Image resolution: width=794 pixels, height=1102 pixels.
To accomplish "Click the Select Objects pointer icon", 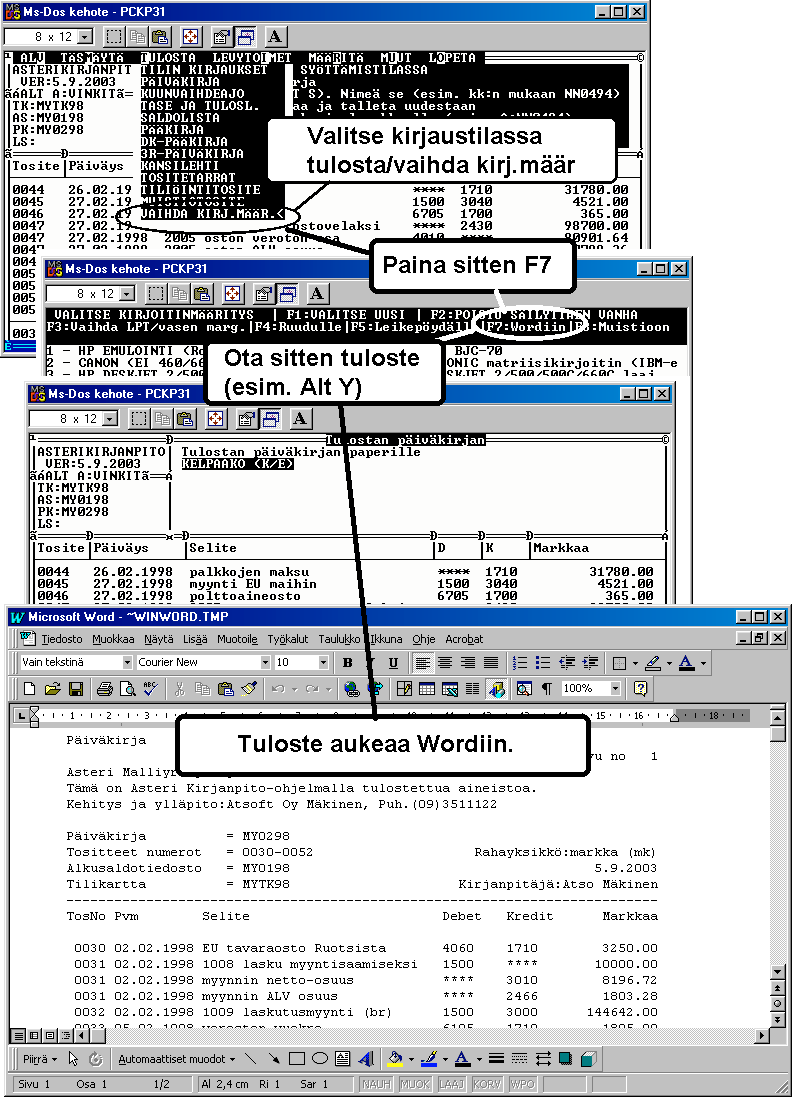I will pos(73,1058).
